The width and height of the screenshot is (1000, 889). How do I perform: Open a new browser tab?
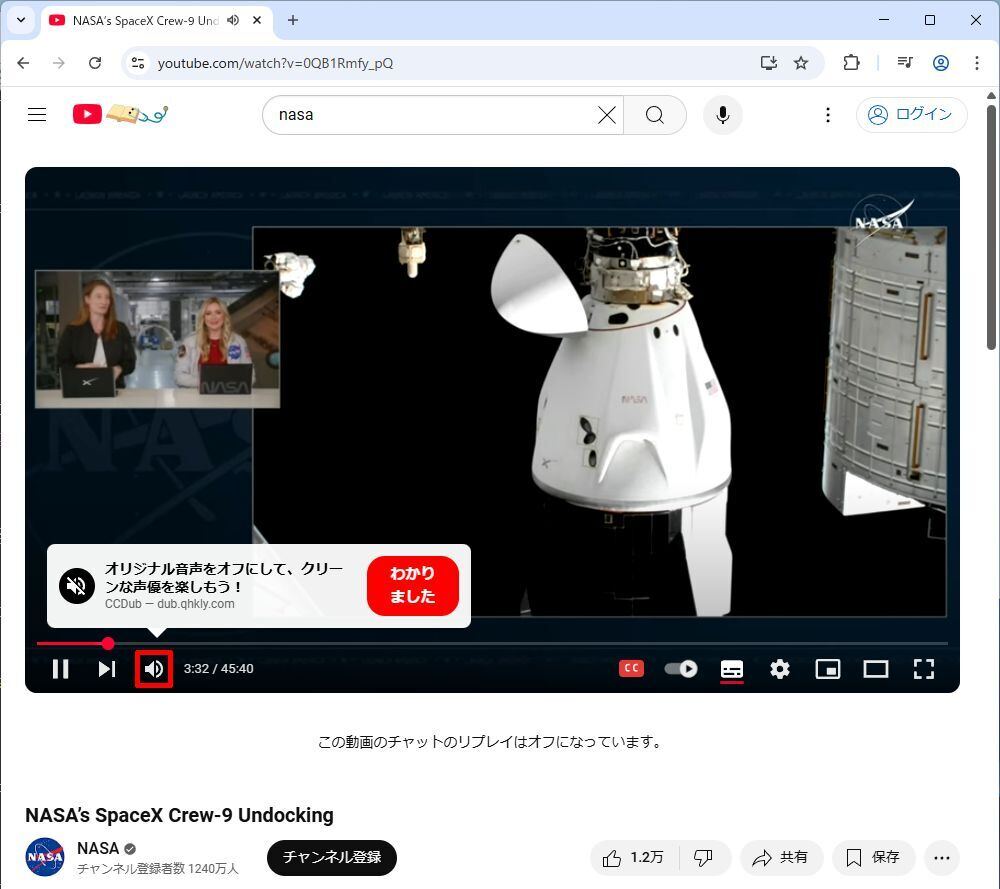[293, 20]
